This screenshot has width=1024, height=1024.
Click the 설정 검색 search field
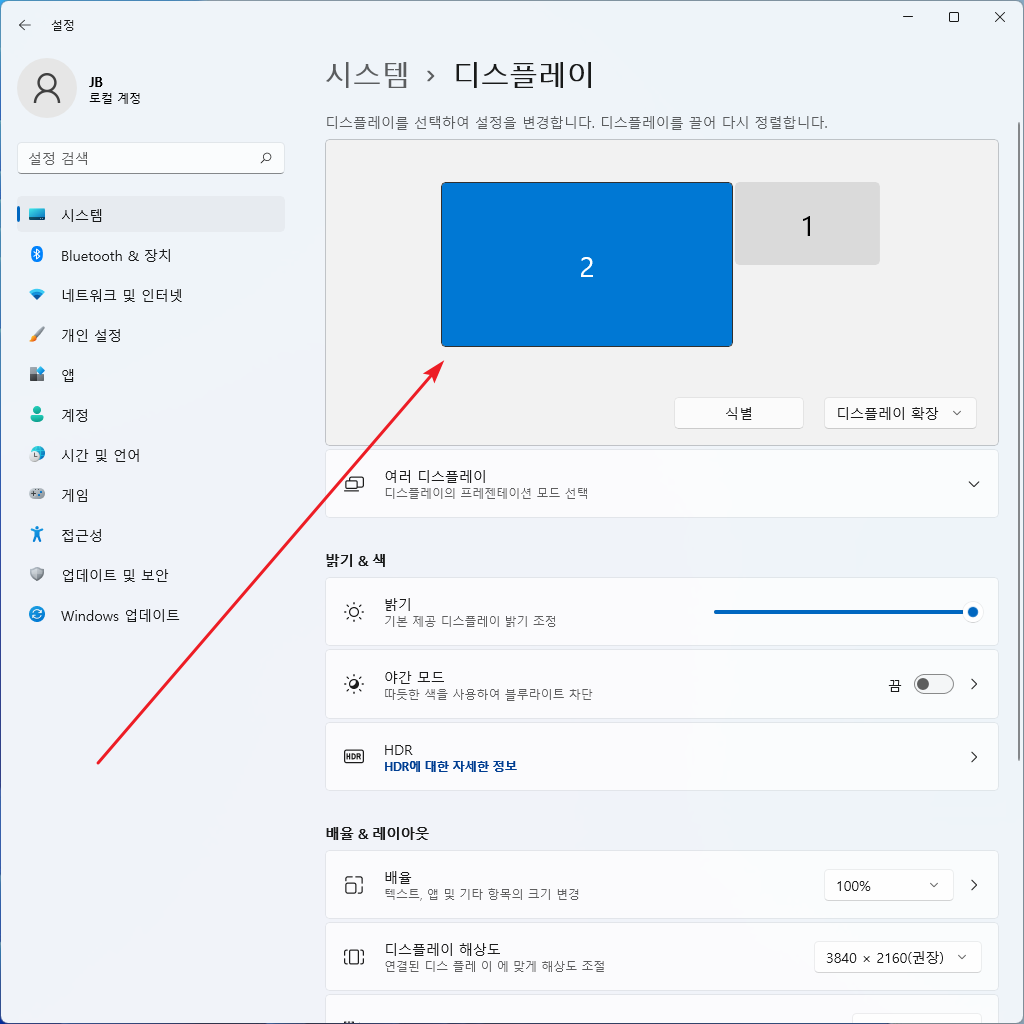pos(151,158)
